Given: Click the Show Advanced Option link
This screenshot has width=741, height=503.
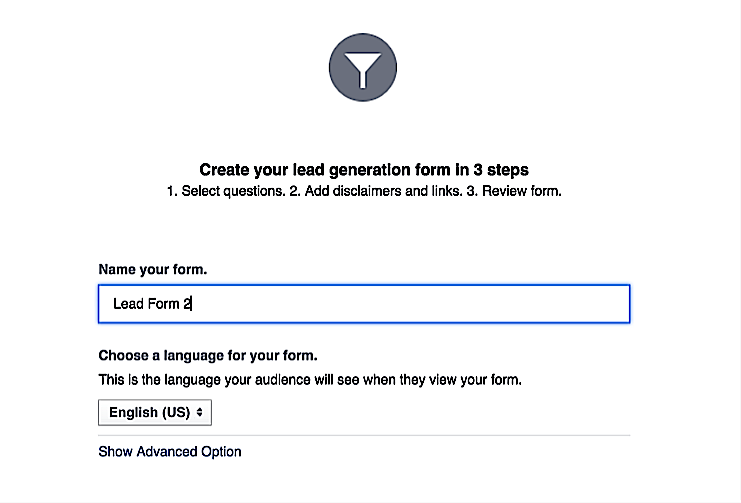Looking at the screenshot, I should [x=170, y=451].
